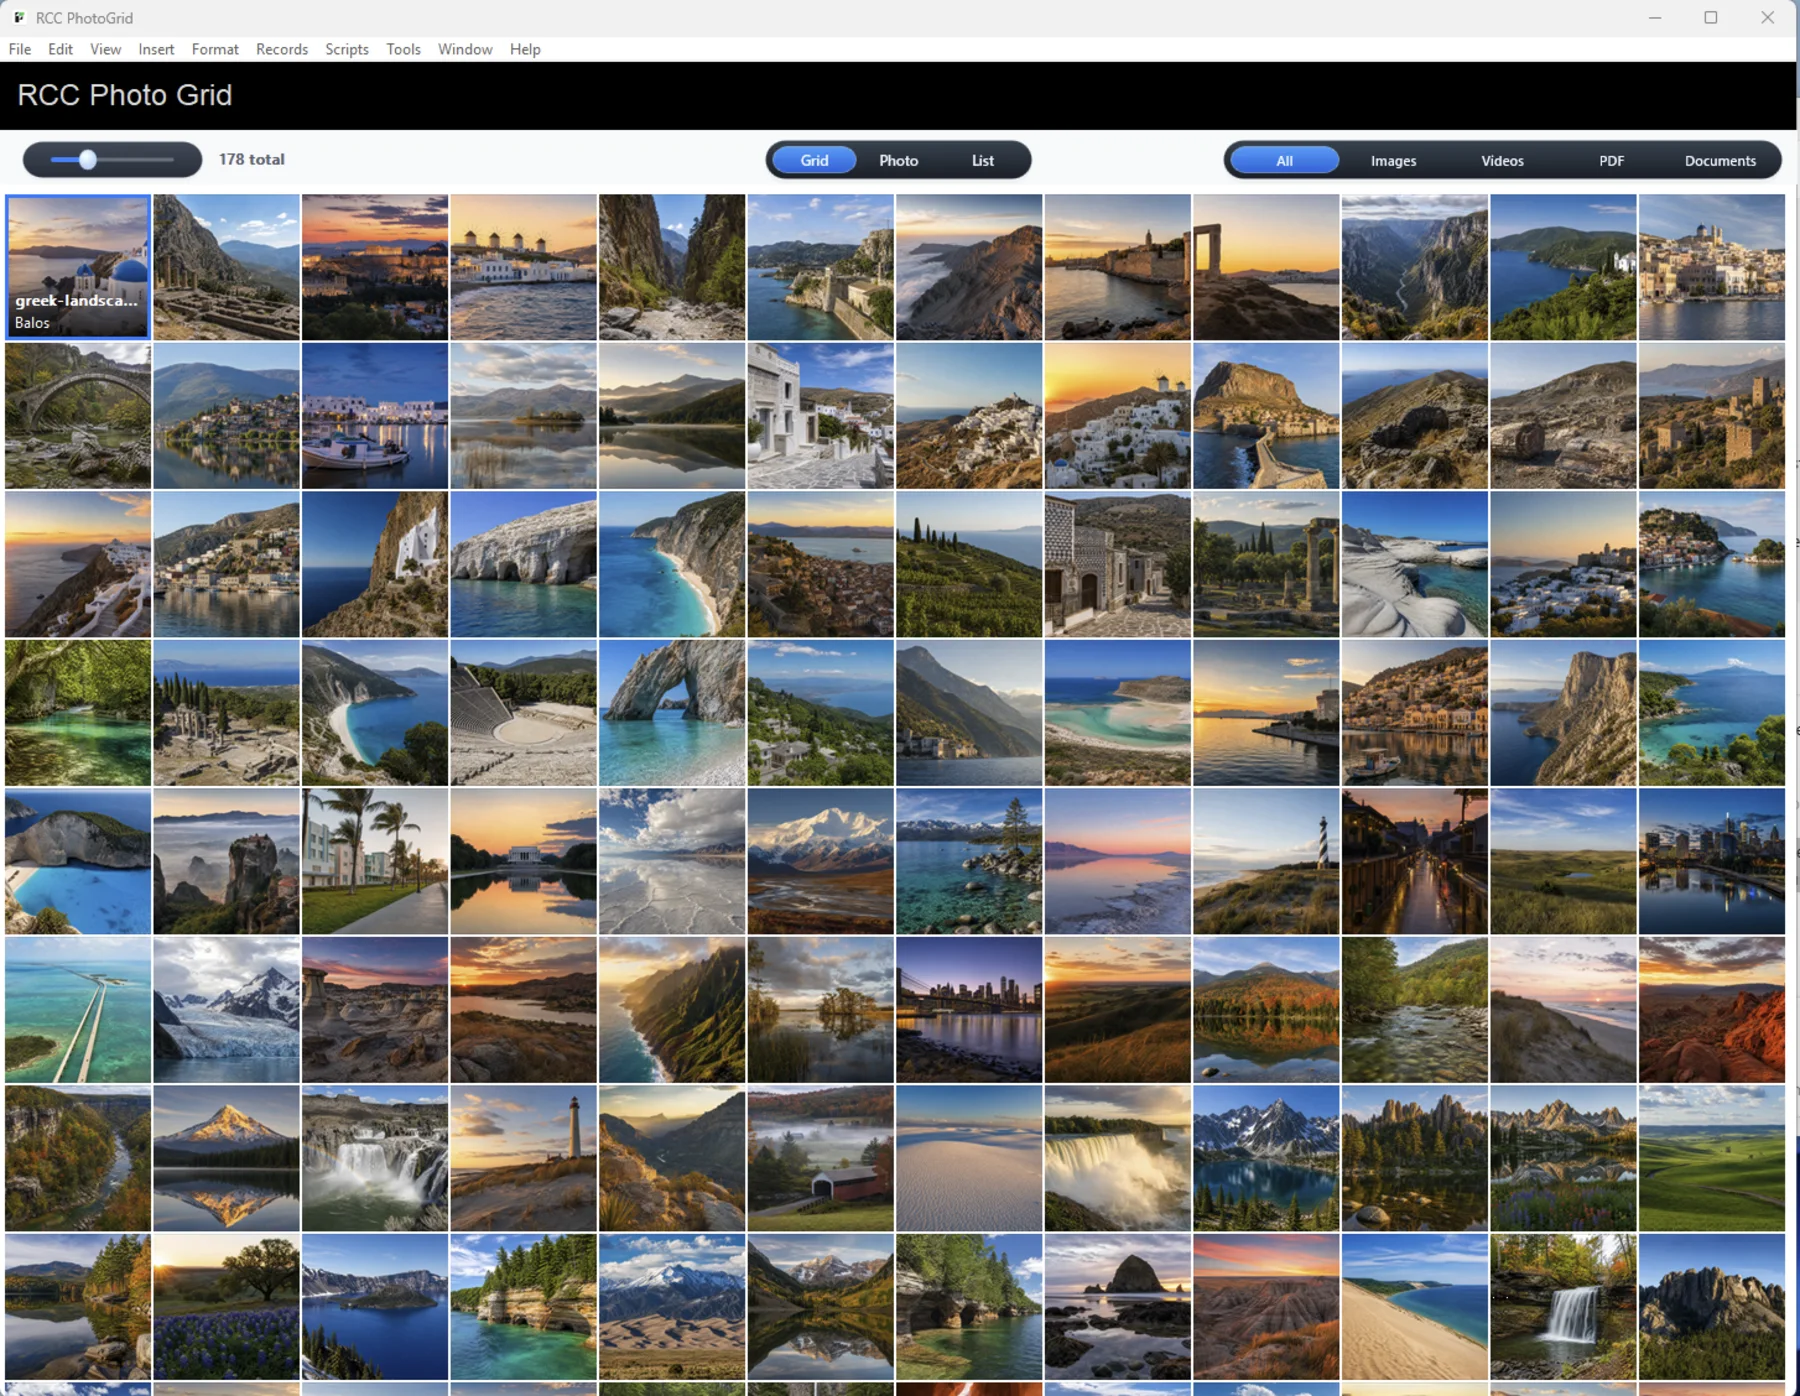Select the red rock formations thumbnail

pyautogui.click(x=1712, y=1010)
